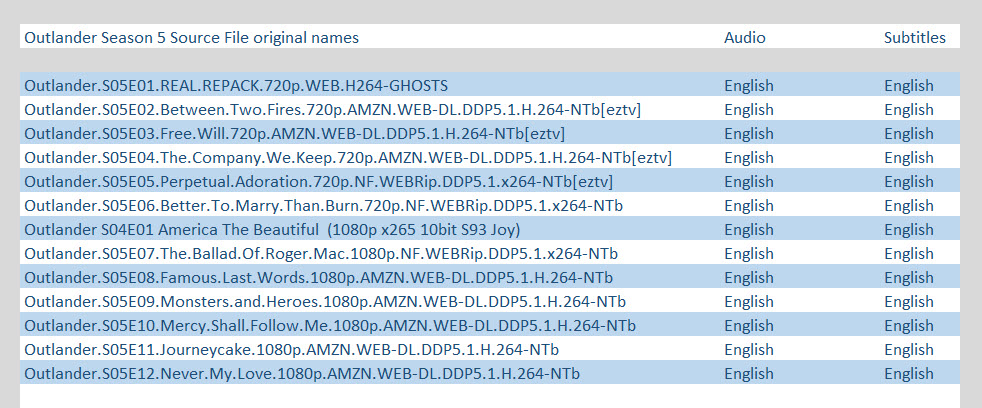Click Subtitles 'English' in the S05E12 row
982x408 pixels.
(x=909, y=374)
